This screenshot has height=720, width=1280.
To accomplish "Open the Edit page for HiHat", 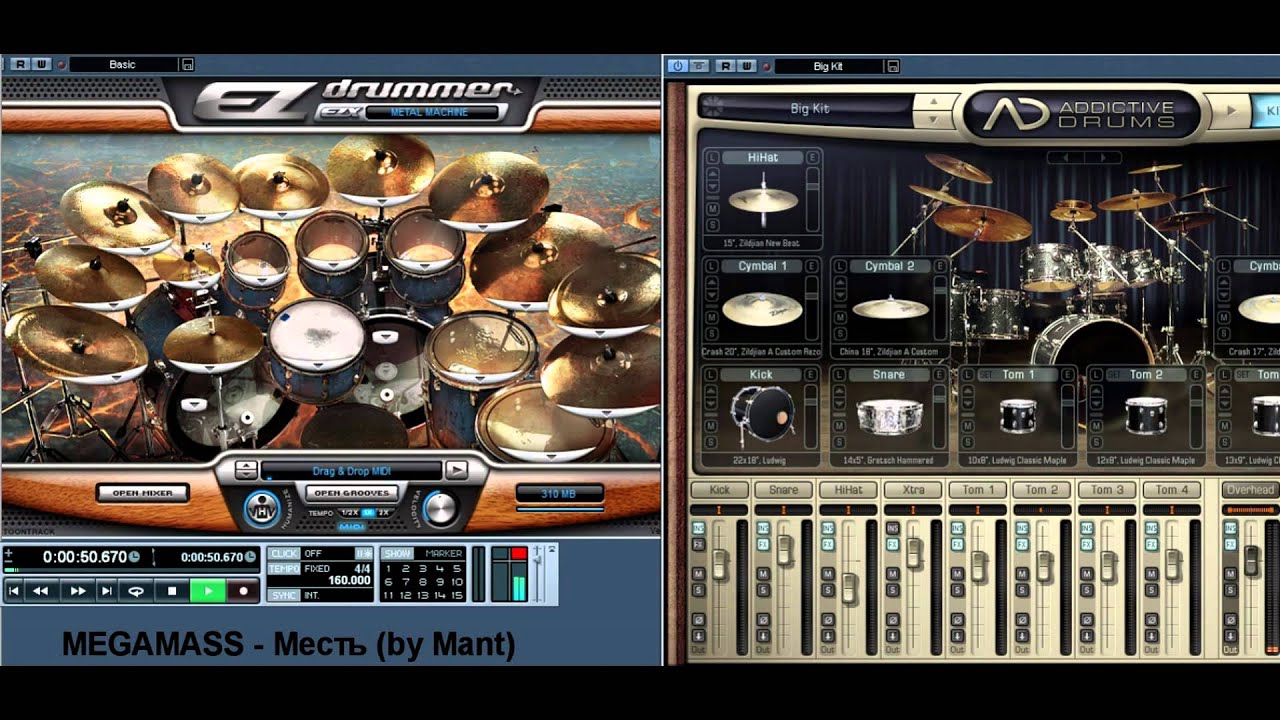I will click(813, 157).
